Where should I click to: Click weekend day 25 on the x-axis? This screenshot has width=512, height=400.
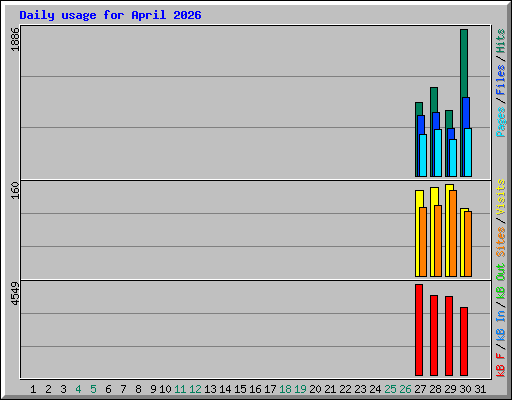click(390, 389)
